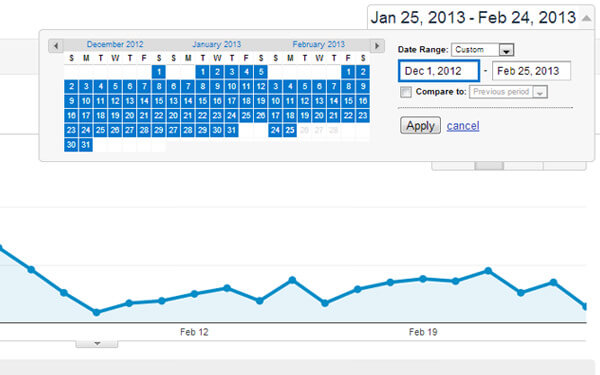Pick December 31 in the calendar
Image resolution: width=600 pixels, height=375 pixels.
[86, 145]
